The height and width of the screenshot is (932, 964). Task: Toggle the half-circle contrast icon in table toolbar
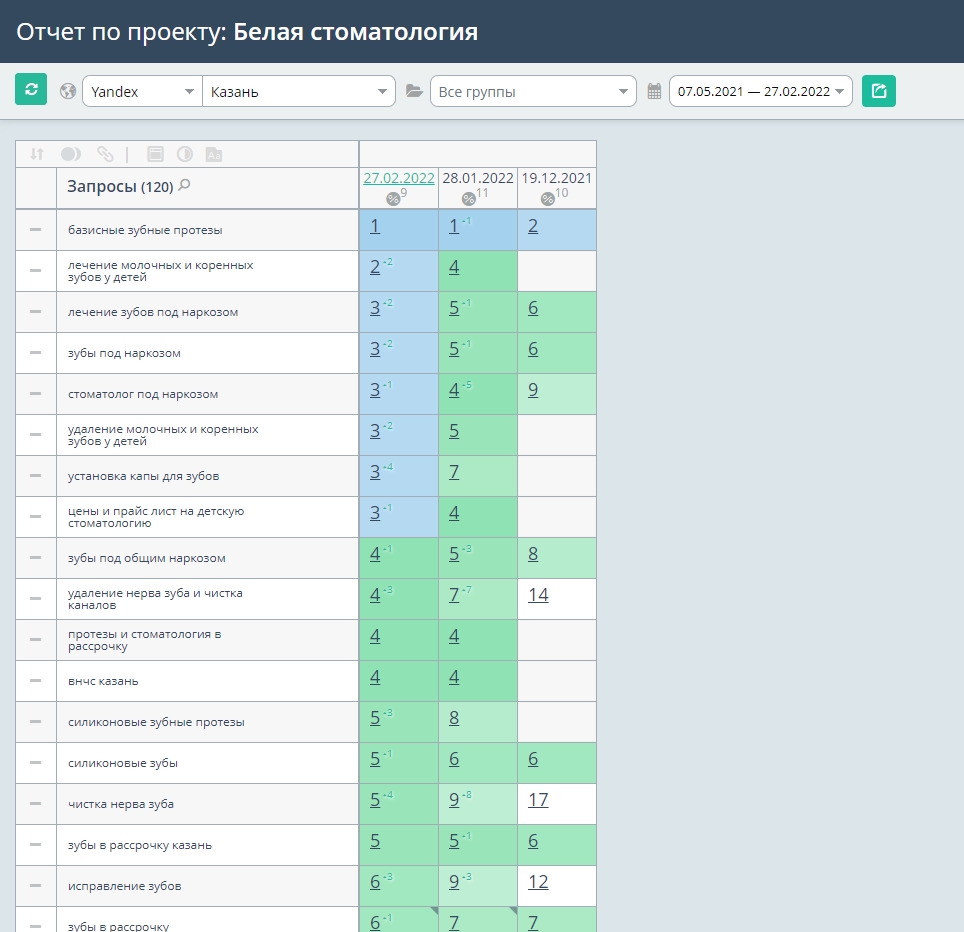tap(184, 154)
